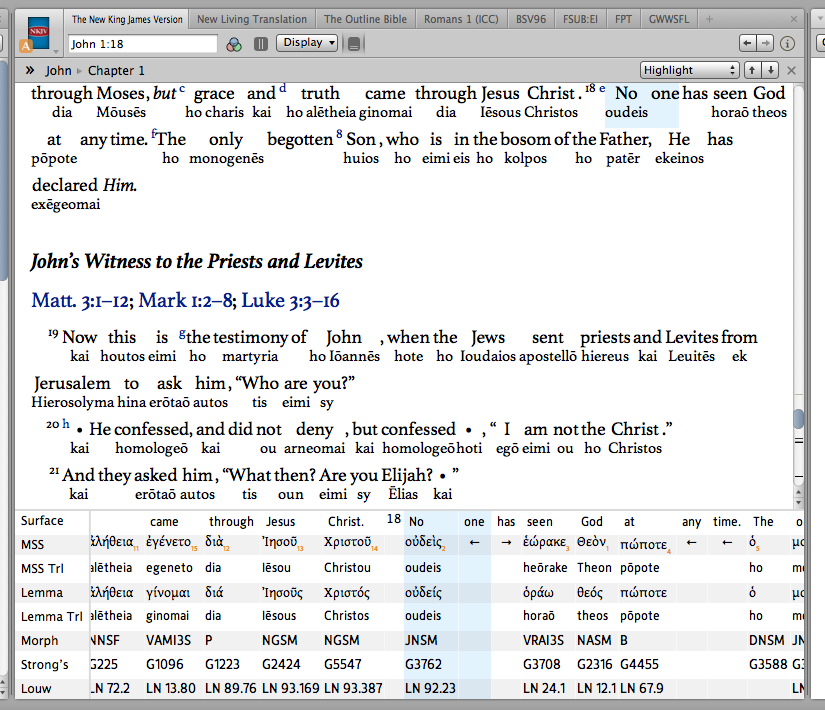
Task: Click the Lemma Trl row label
Action: (x=52, y=616)
